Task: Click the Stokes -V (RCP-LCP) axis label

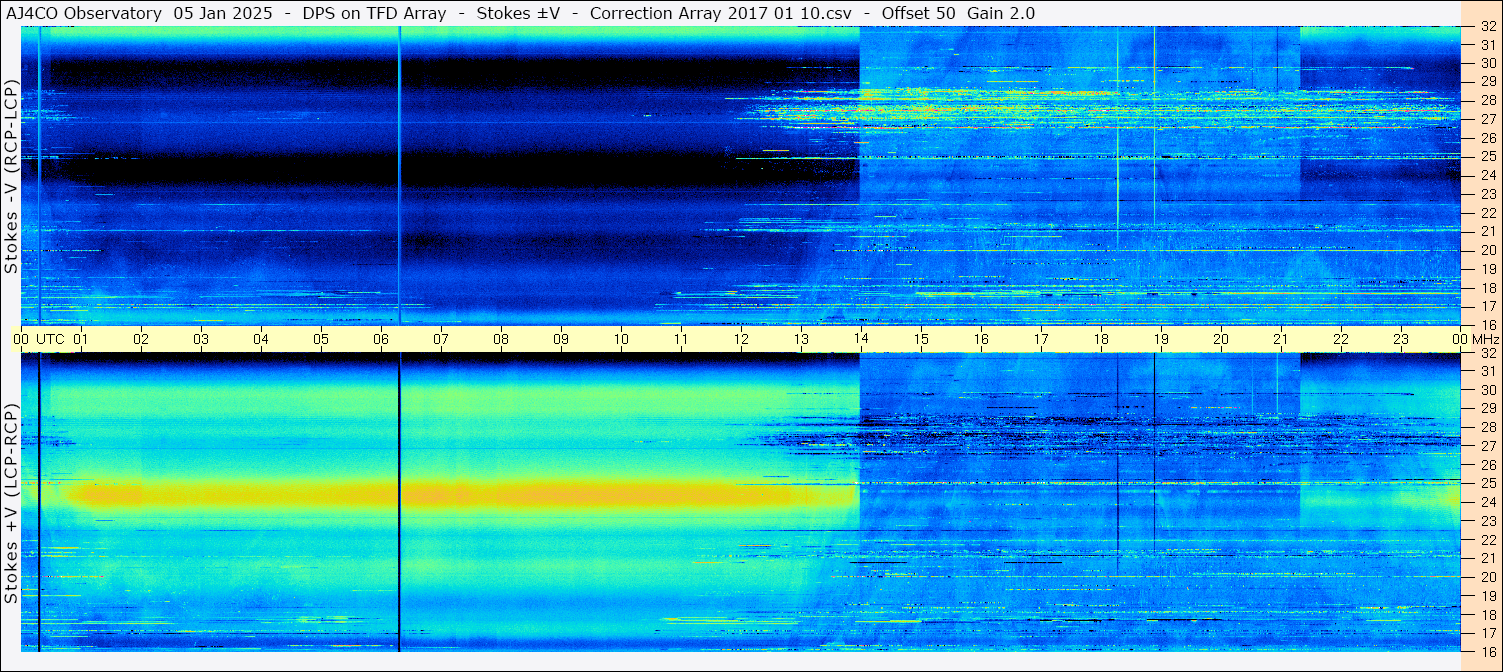Action: click(12, 176)
